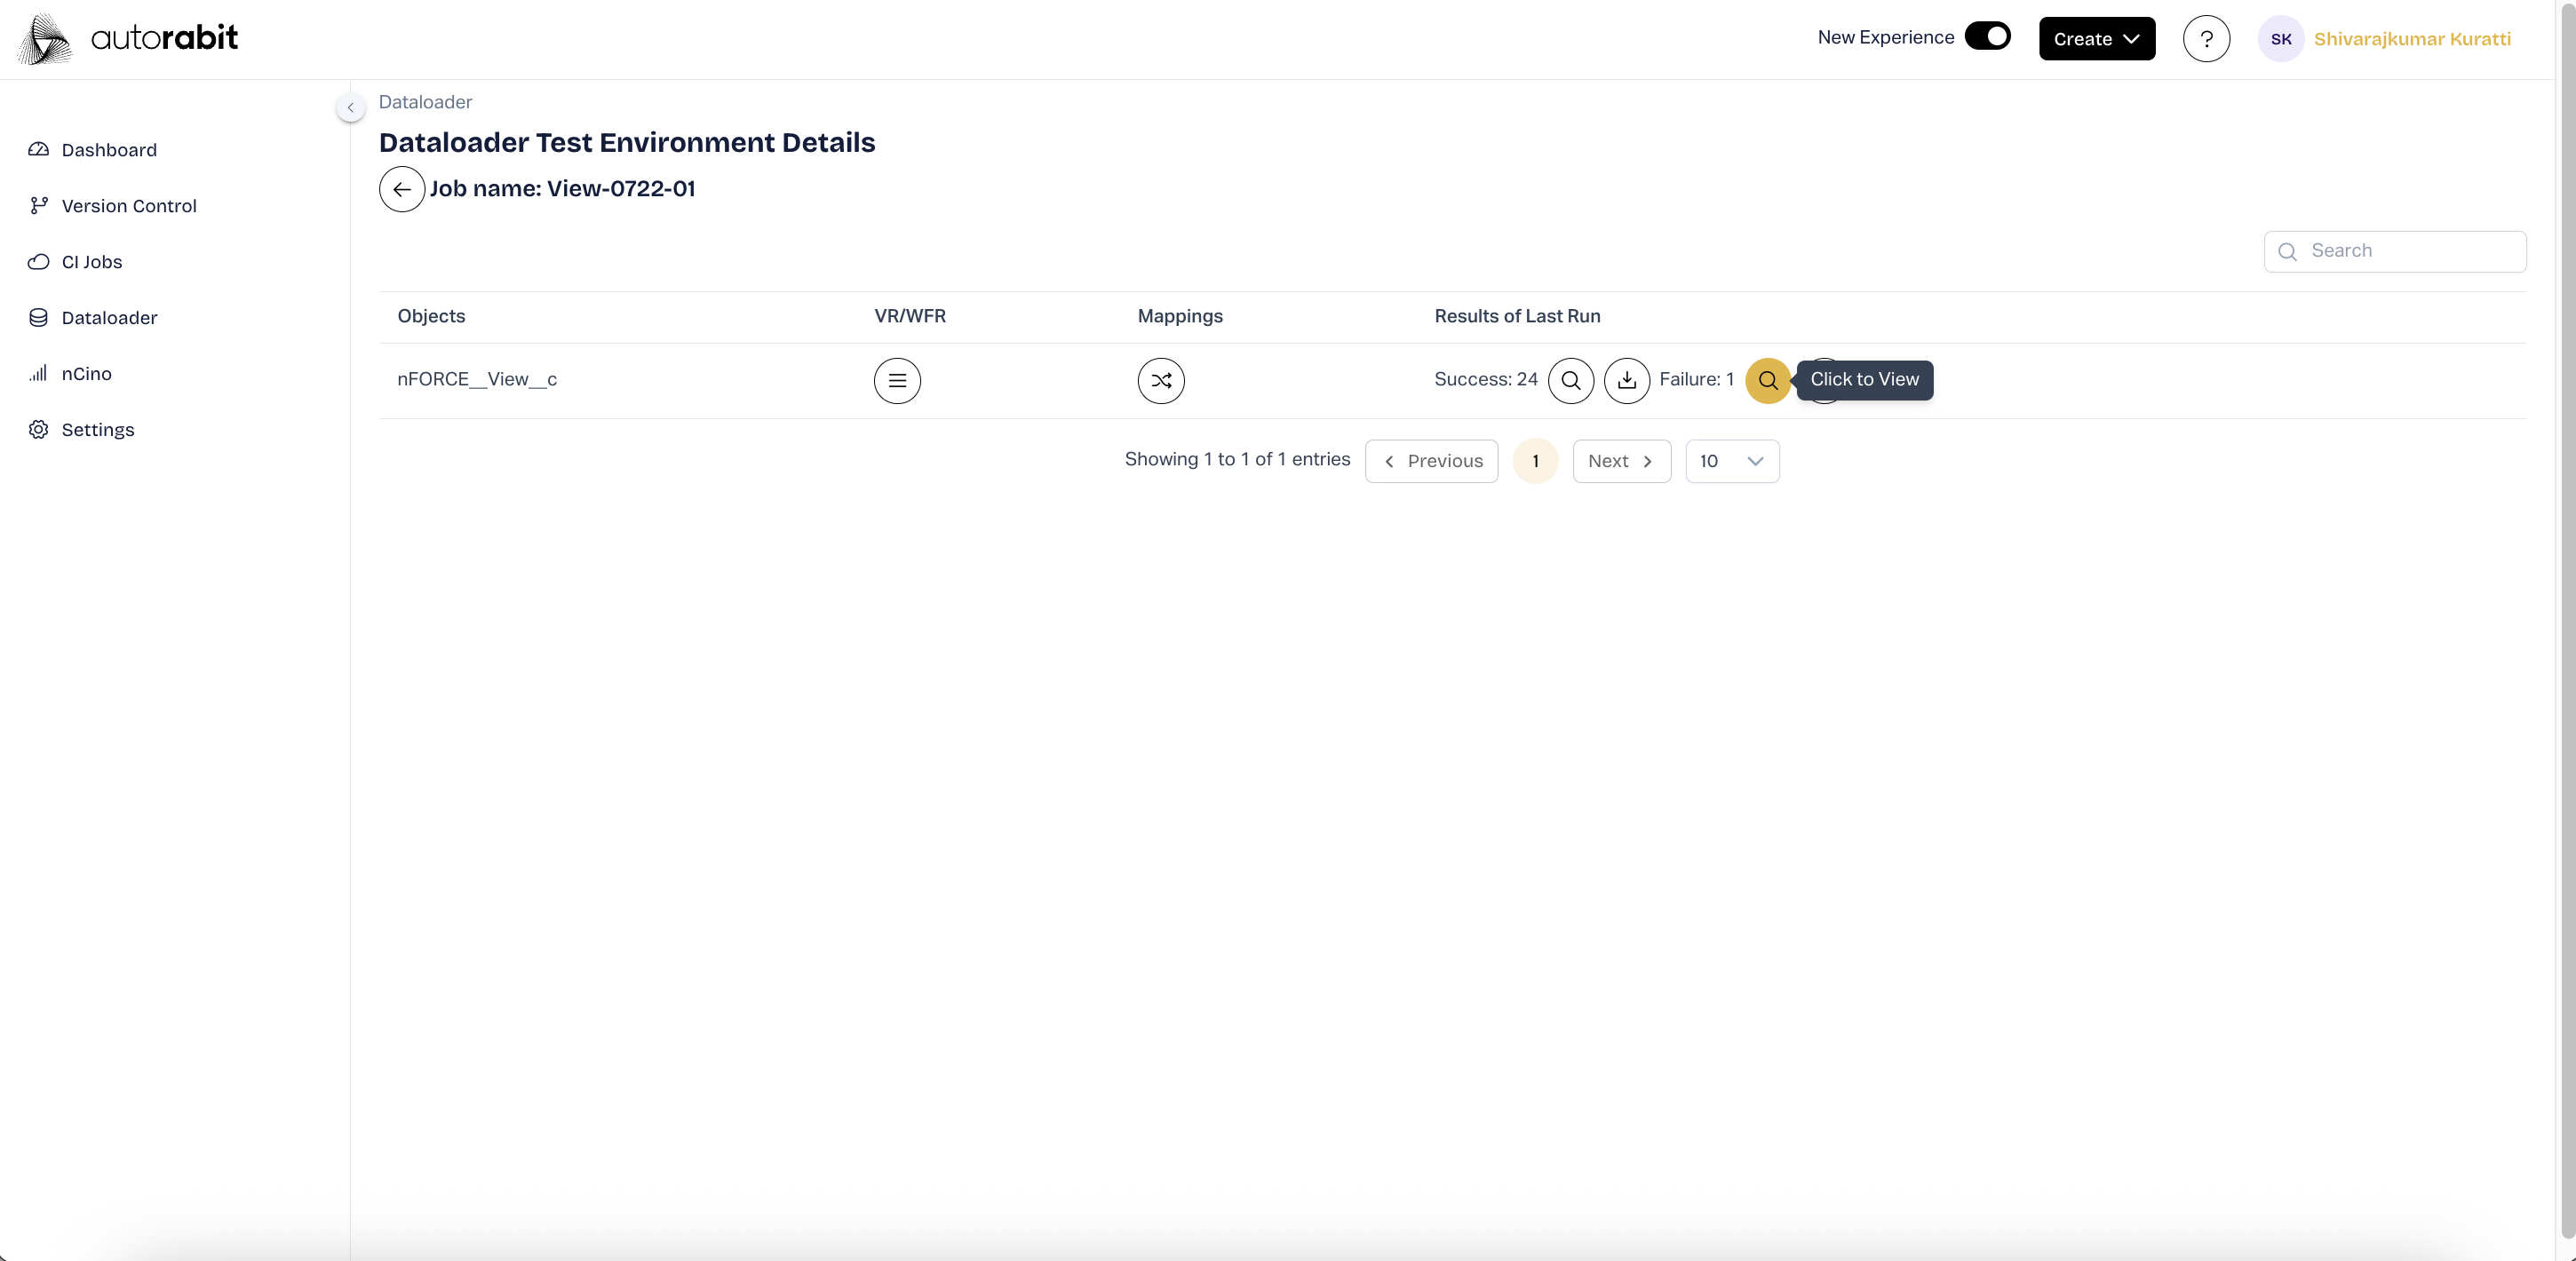Click the SK user avatar
The height and width of the screenshot is (1261, 2576).
2280,39
